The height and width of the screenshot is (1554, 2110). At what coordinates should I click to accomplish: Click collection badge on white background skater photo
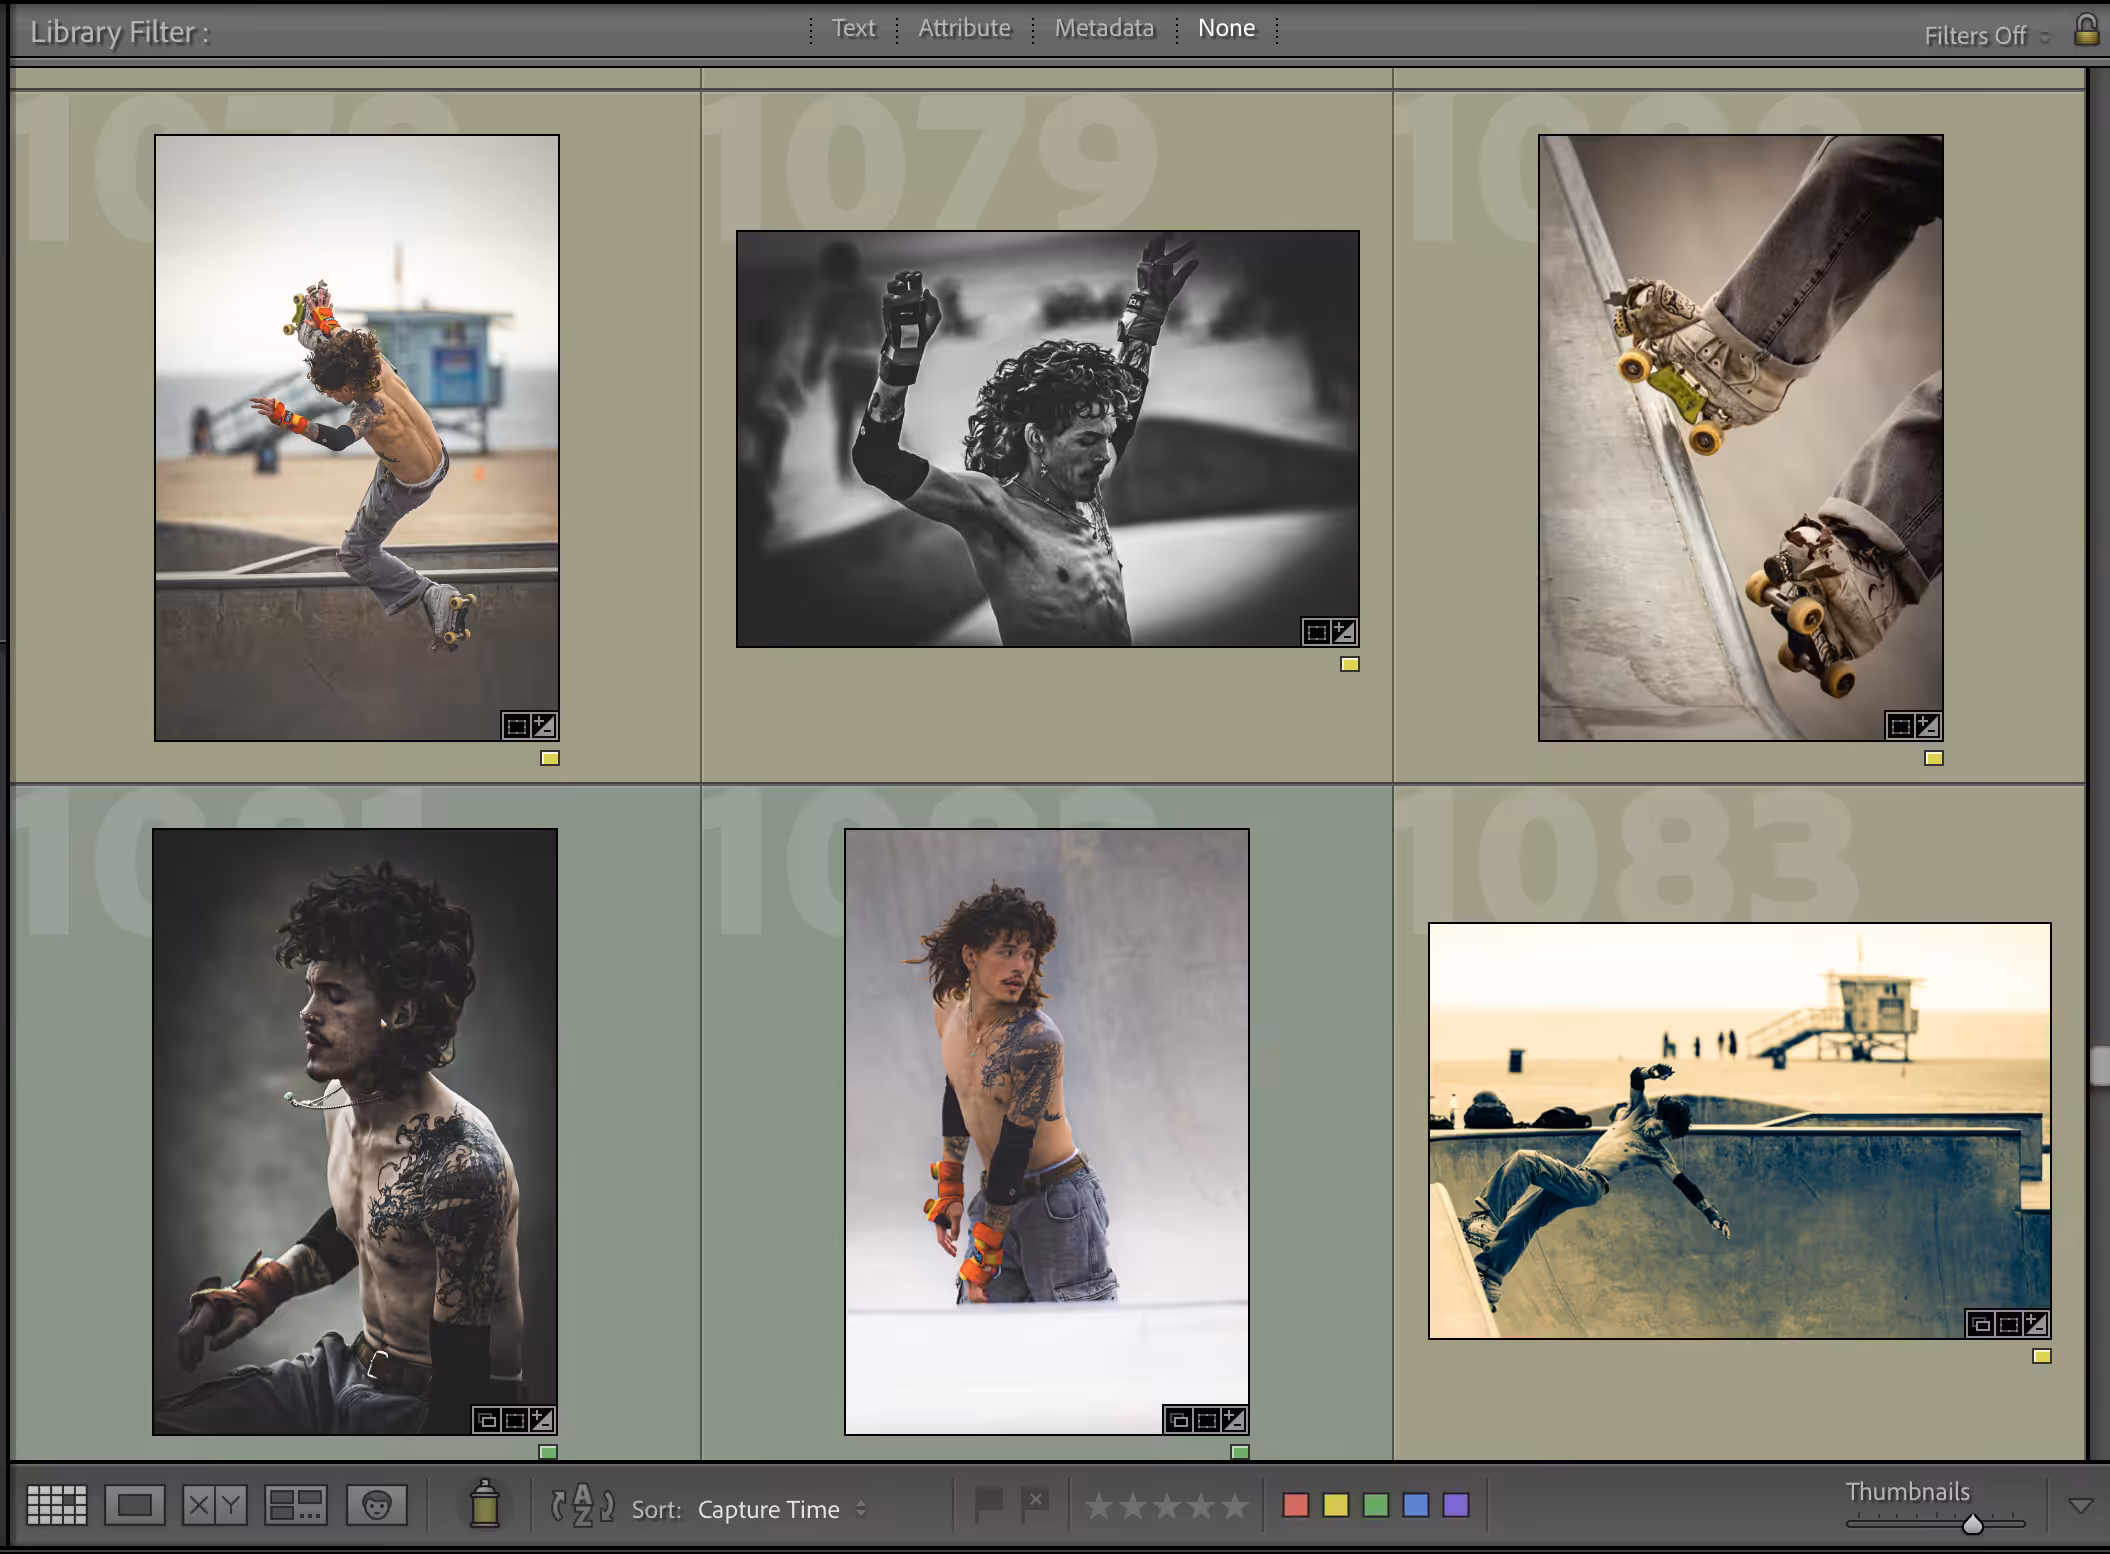[x=1179, y=1420]
